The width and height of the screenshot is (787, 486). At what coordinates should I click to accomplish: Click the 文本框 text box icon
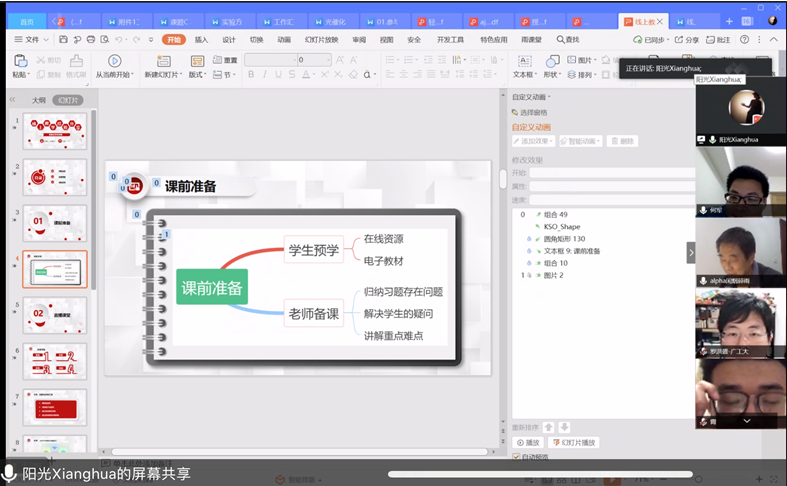tap(522, 61)
